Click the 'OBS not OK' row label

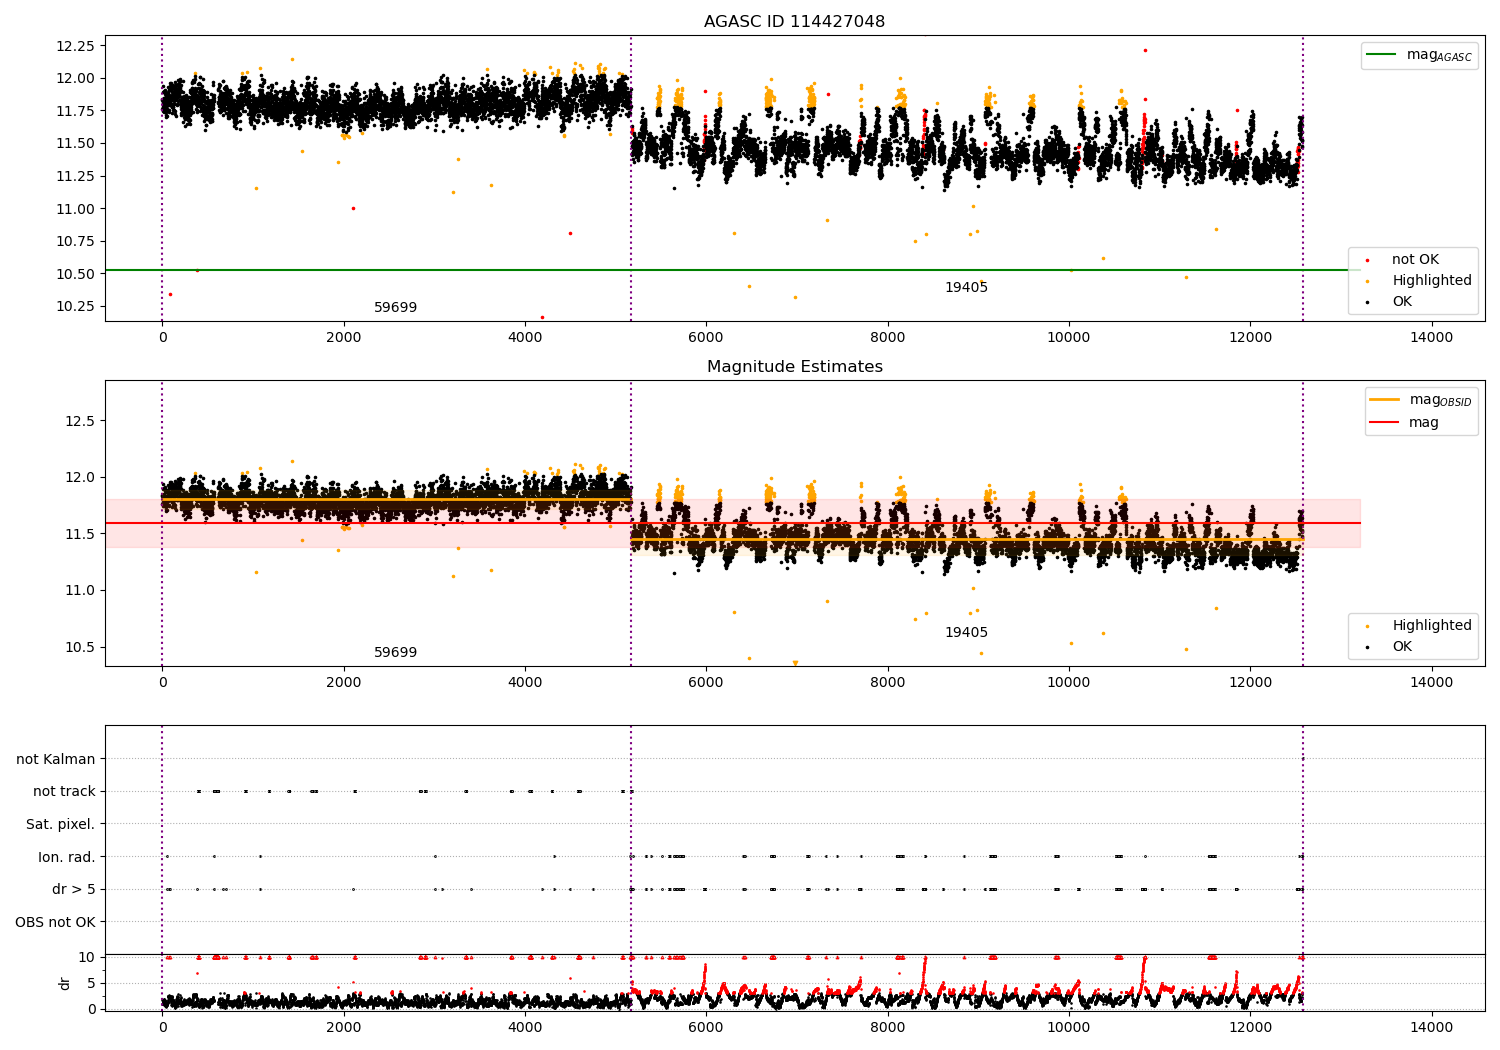click(55, 922)
